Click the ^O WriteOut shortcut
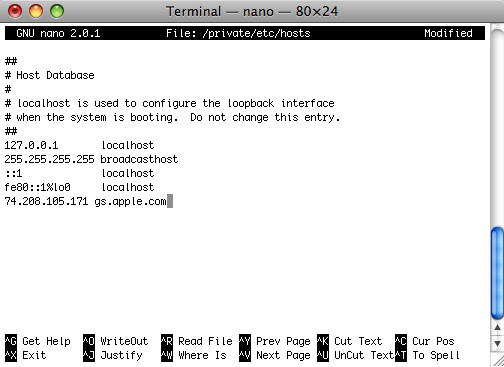The width and height of the screenshot is (504, 367). coord(115,341)
